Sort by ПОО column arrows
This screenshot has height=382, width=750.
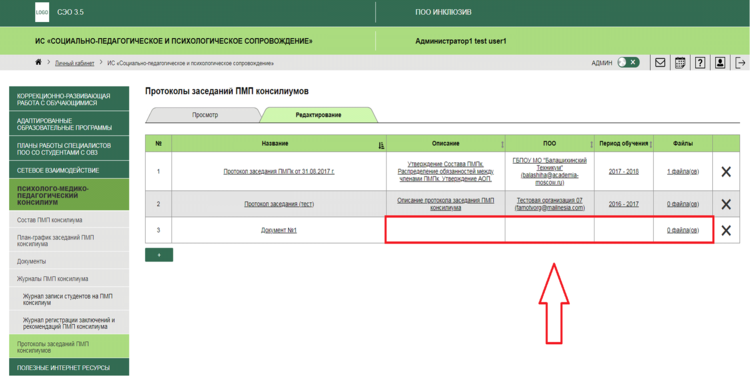click(x=591, y=144)
